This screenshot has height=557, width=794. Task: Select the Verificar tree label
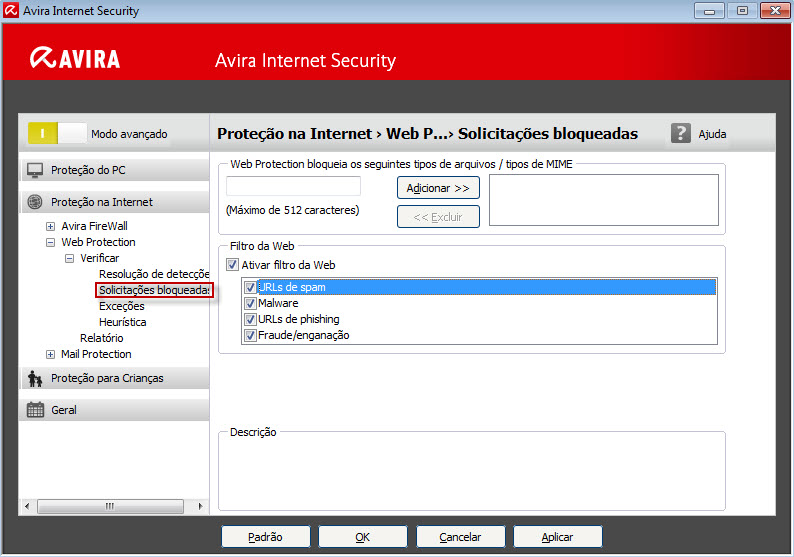pos(99,258)
